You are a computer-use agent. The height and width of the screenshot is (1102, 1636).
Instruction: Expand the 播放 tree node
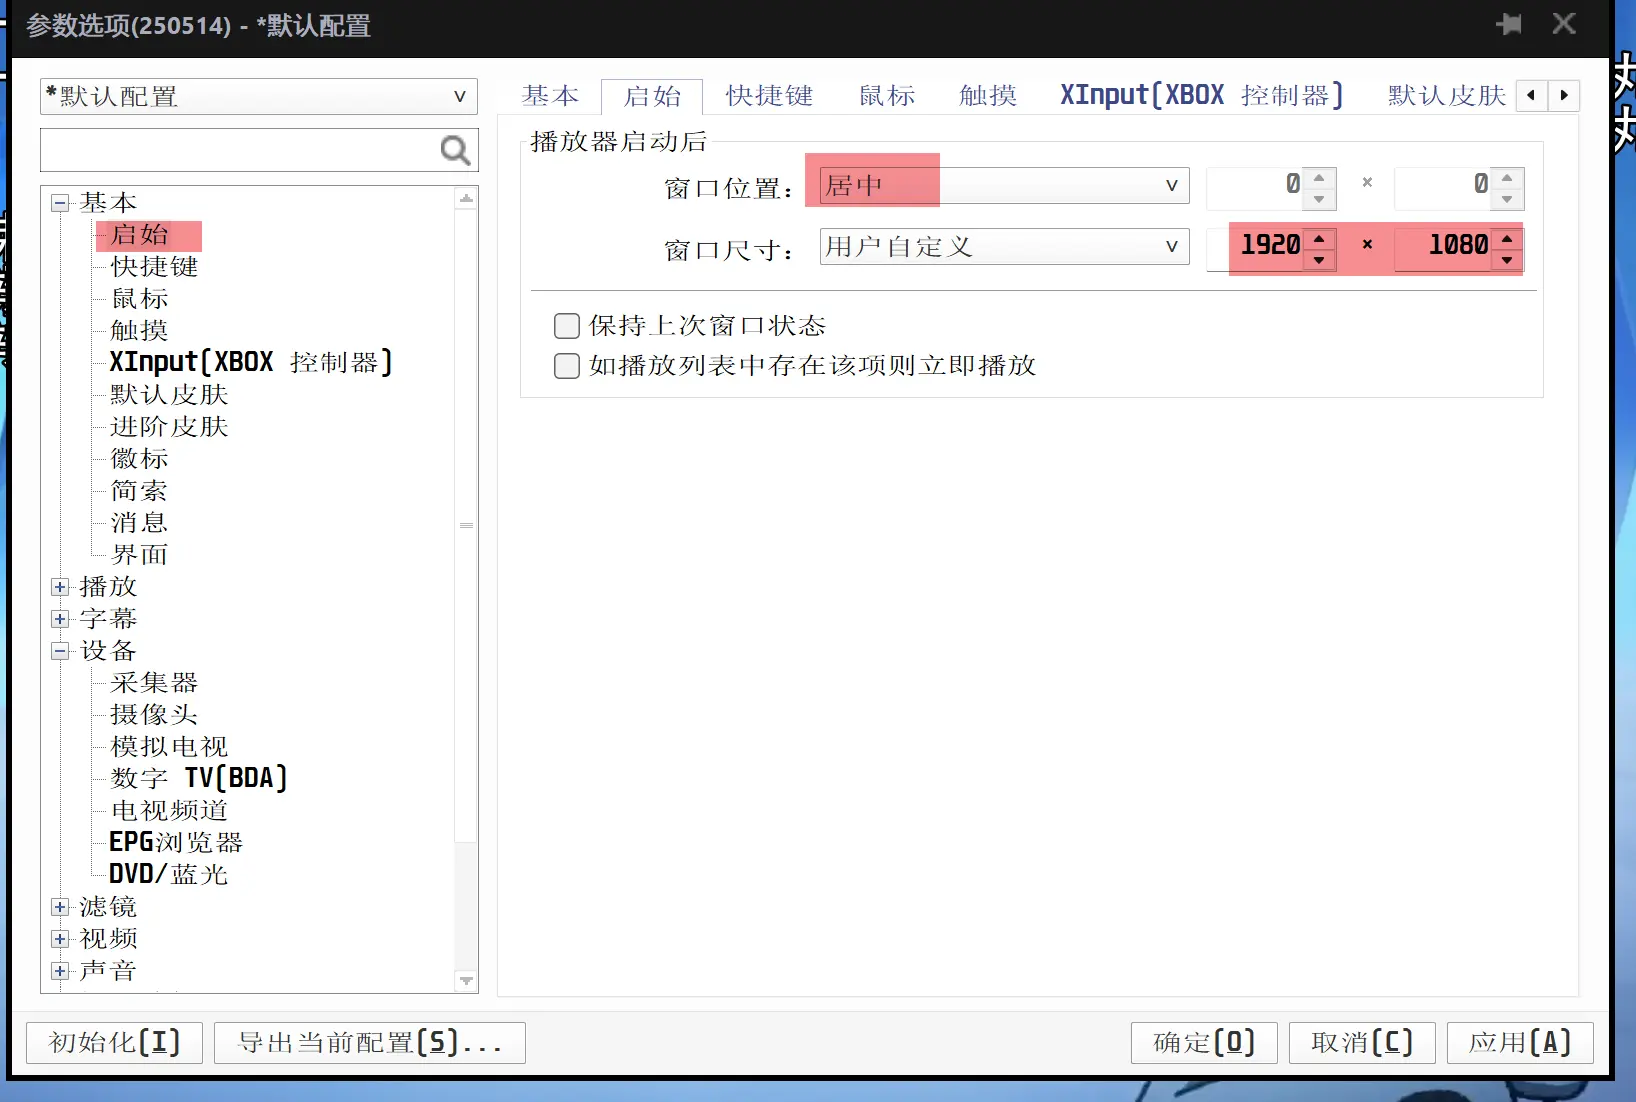pyautogui.click(x=61, y=587)
